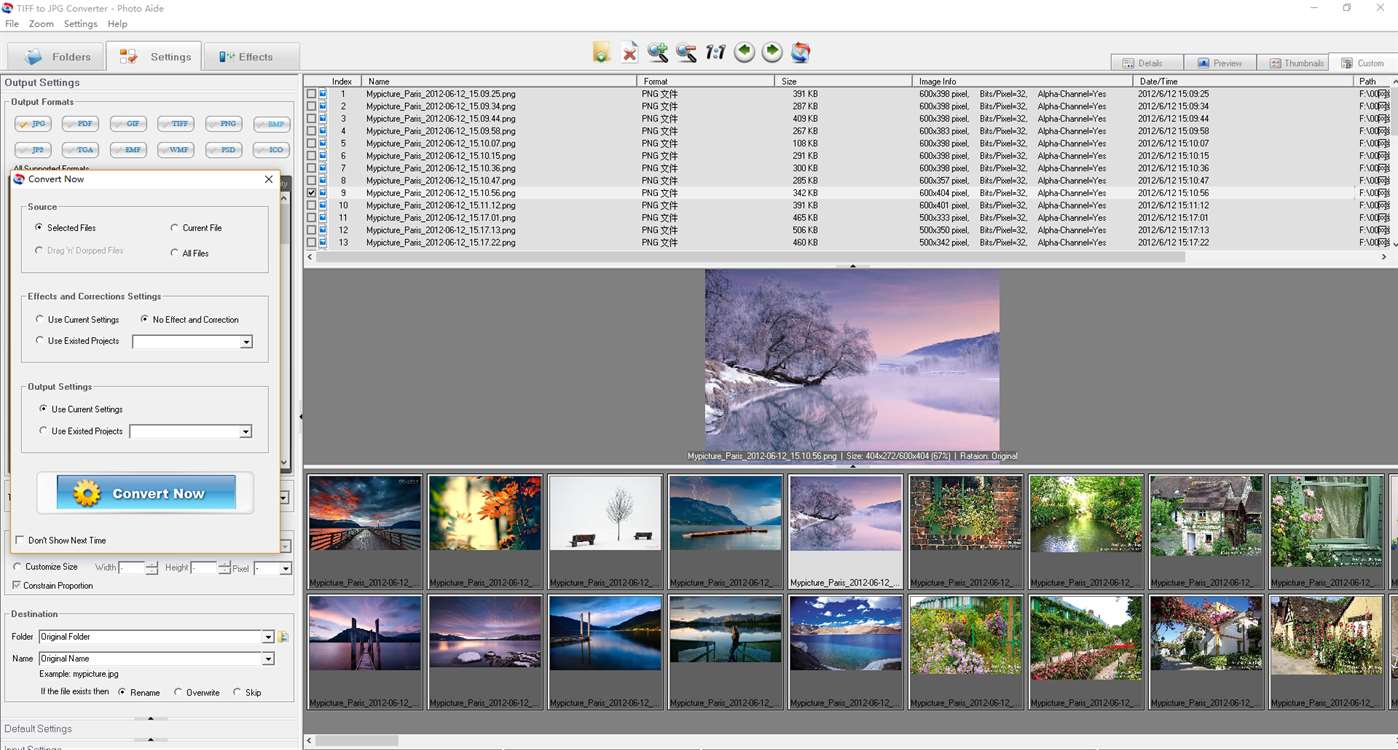The height and width of the screenshot is (750, 1398).
Task: Zoom out with the magnifier minus icon
Action: point(686,52)
